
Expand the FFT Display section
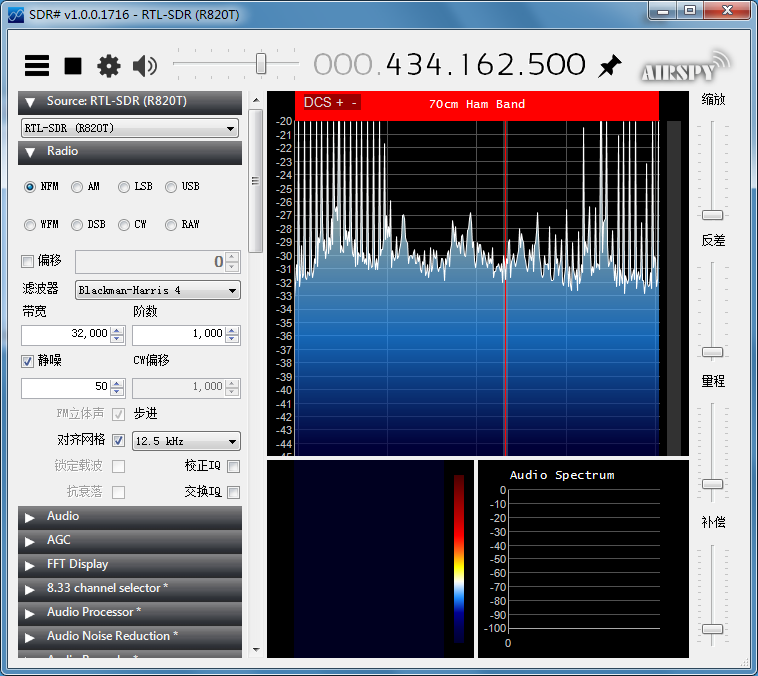point(130,565)
